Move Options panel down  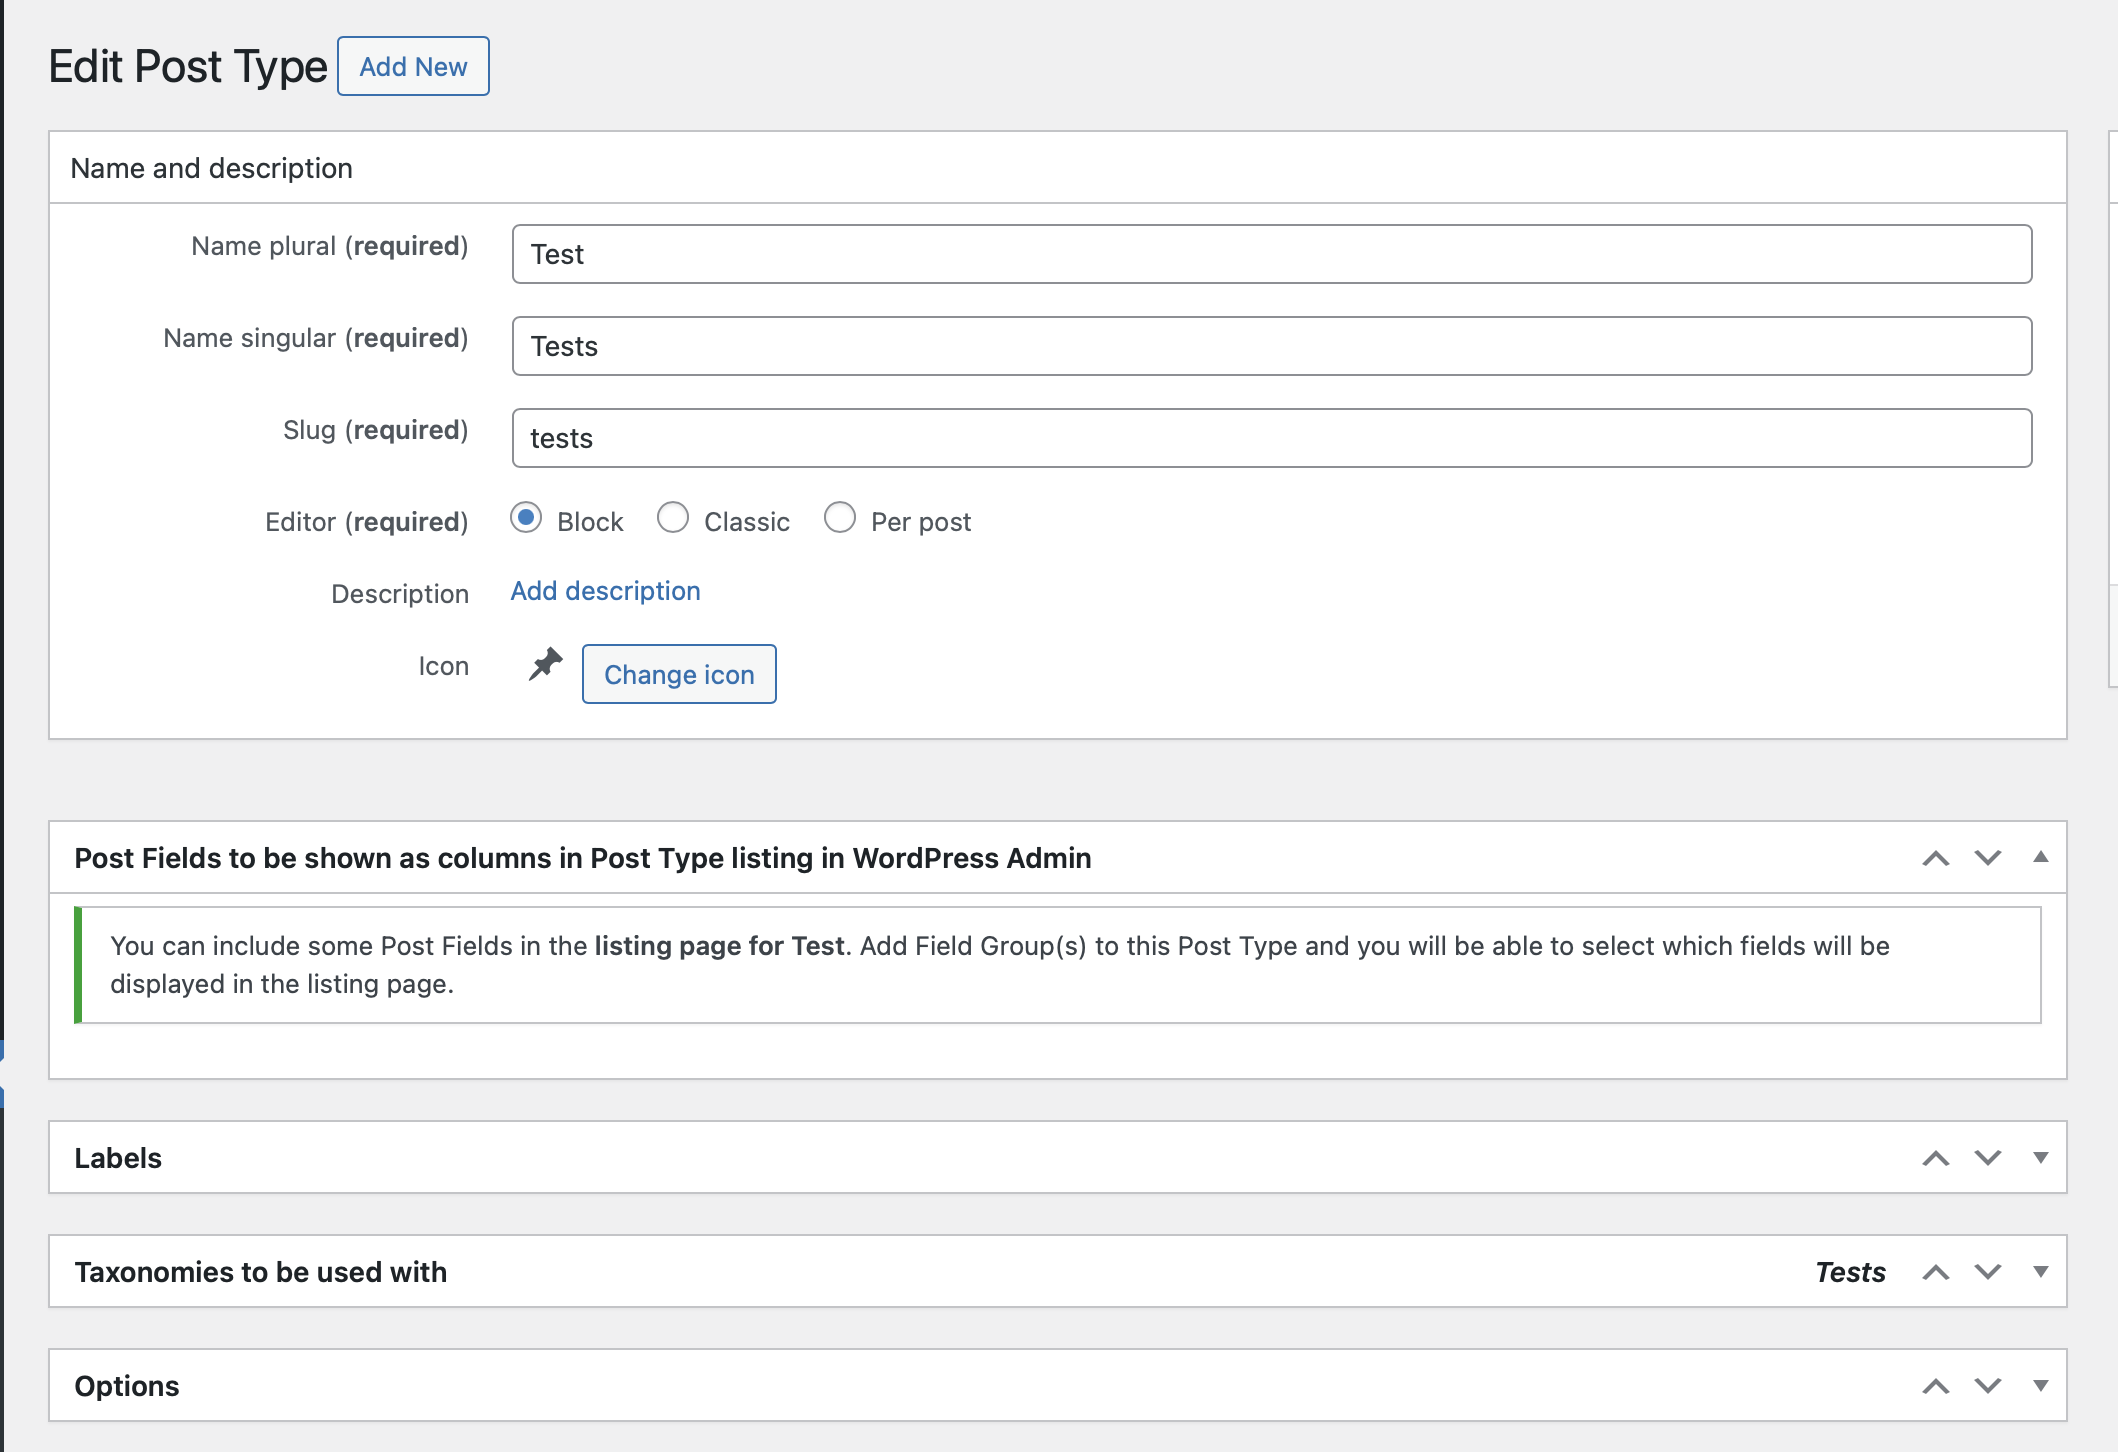[x=1988, y=1386]
